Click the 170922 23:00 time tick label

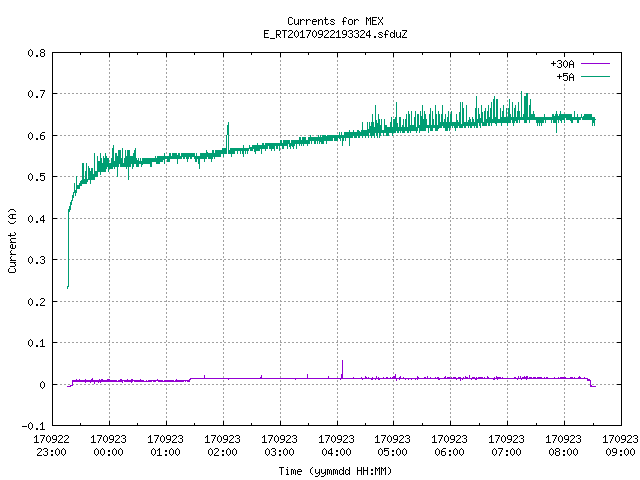pyautogui.click(x=51, y=446)
